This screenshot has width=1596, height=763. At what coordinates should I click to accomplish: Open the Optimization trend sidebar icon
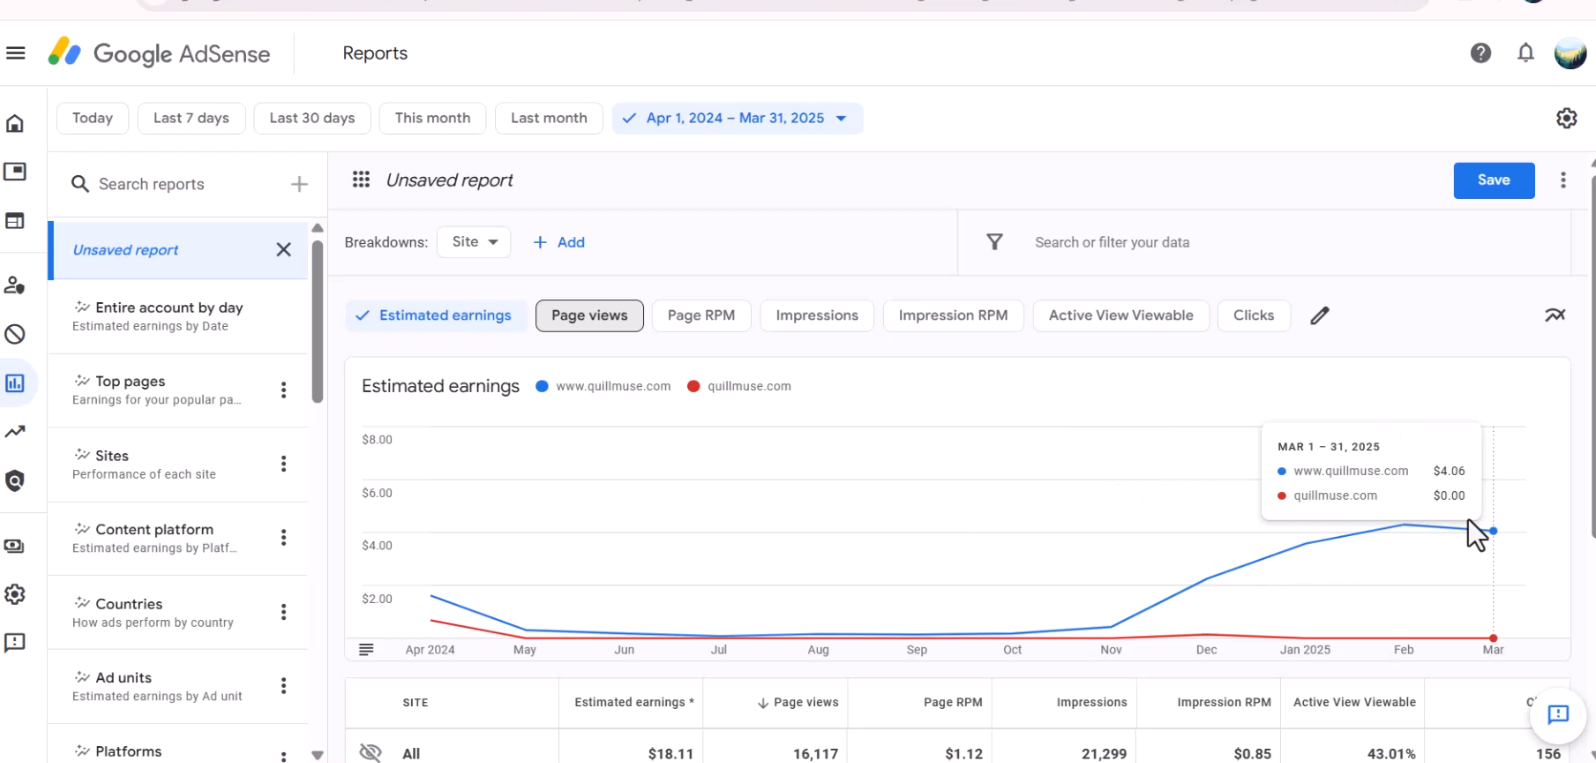15,432
